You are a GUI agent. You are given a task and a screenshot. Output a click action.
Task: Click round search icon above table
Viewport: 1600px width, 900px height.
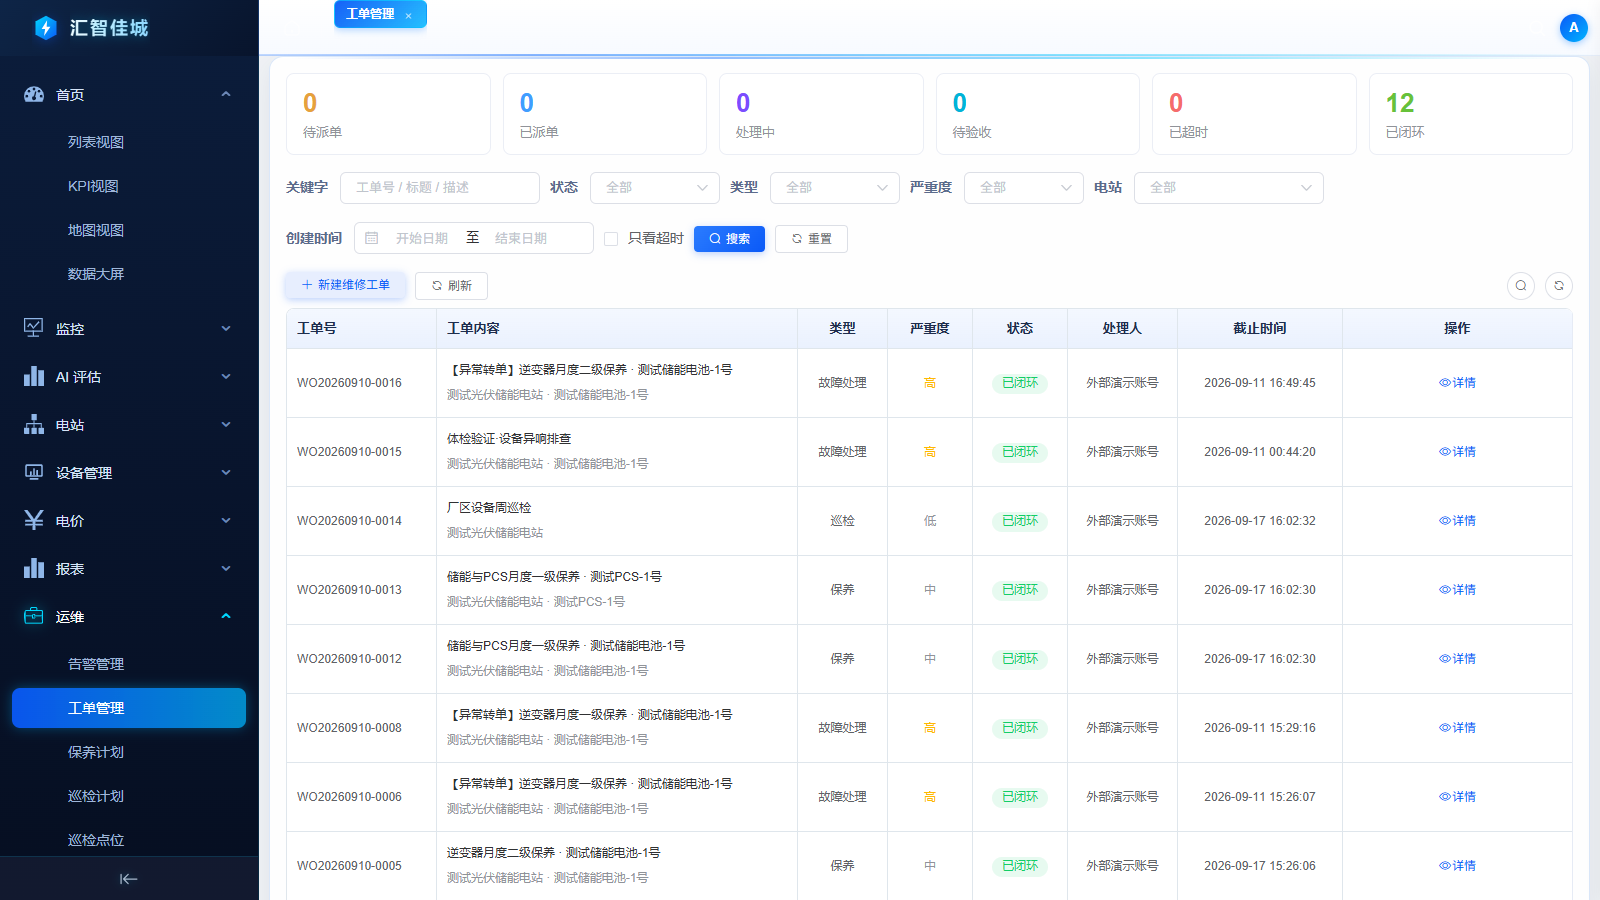tap(1521, 286)
